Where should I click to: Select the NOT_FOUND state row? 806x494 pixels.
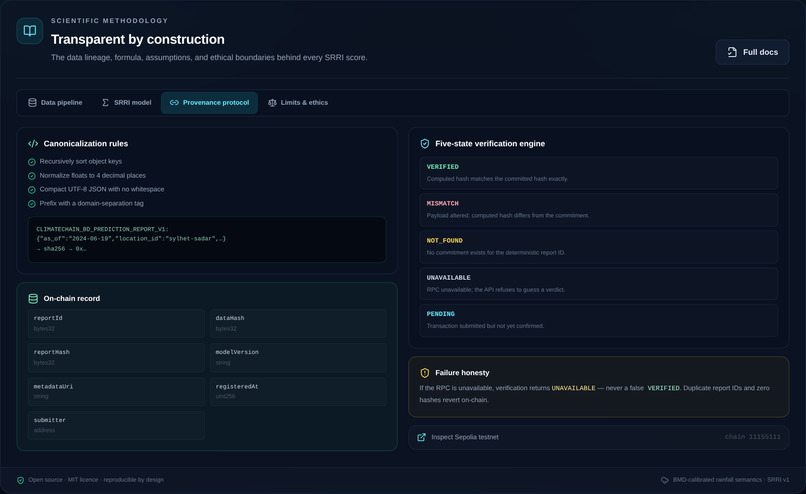click(x=598, y=247)
